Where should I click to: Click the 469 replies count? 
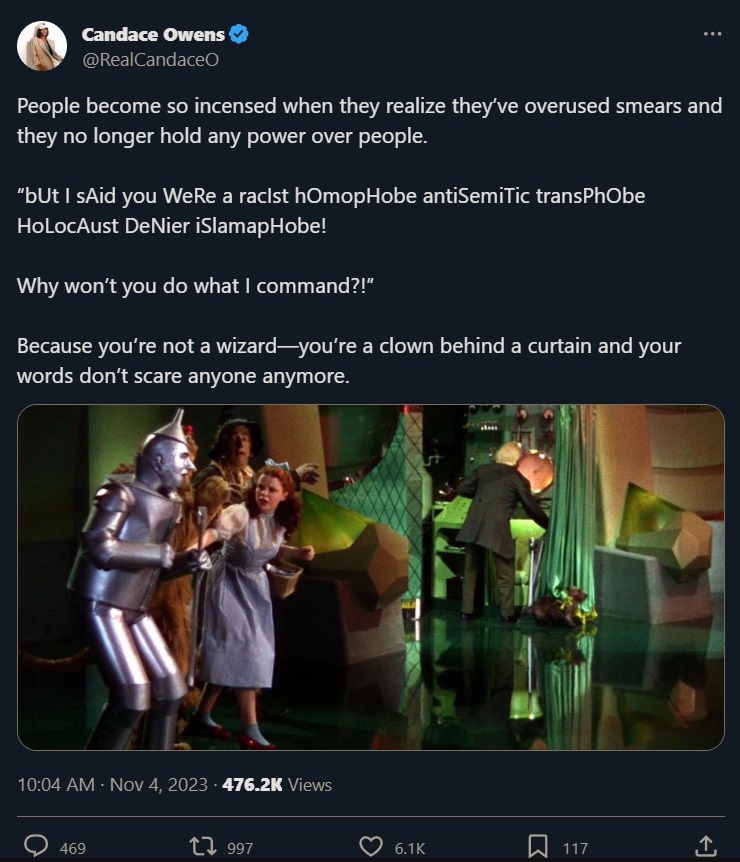73,848
